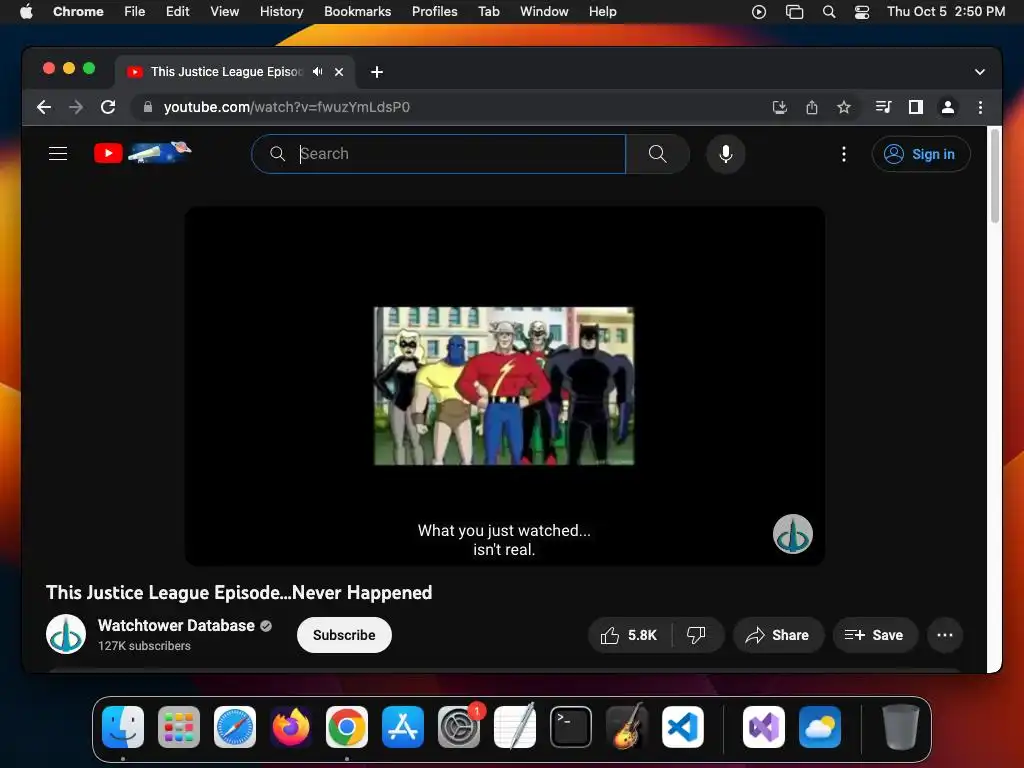Open the Bookmarks menu
1024x768 pixels.
357,11
